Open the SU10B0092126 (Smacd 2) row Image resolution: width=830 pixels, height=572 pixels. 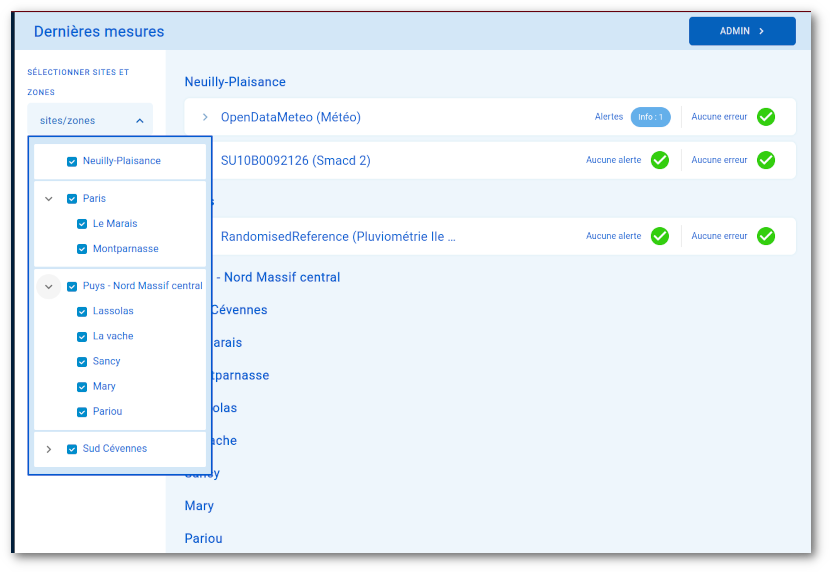[295, 160]
